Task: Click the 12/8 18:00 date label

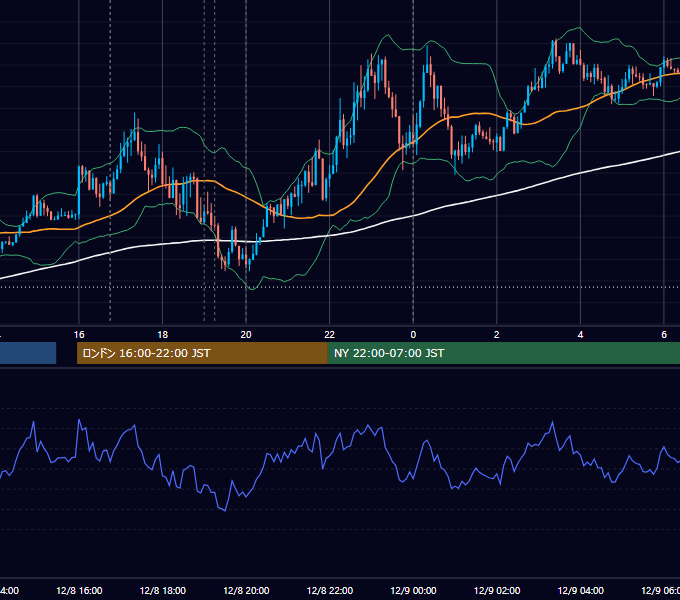Action: tap(163, 591)
